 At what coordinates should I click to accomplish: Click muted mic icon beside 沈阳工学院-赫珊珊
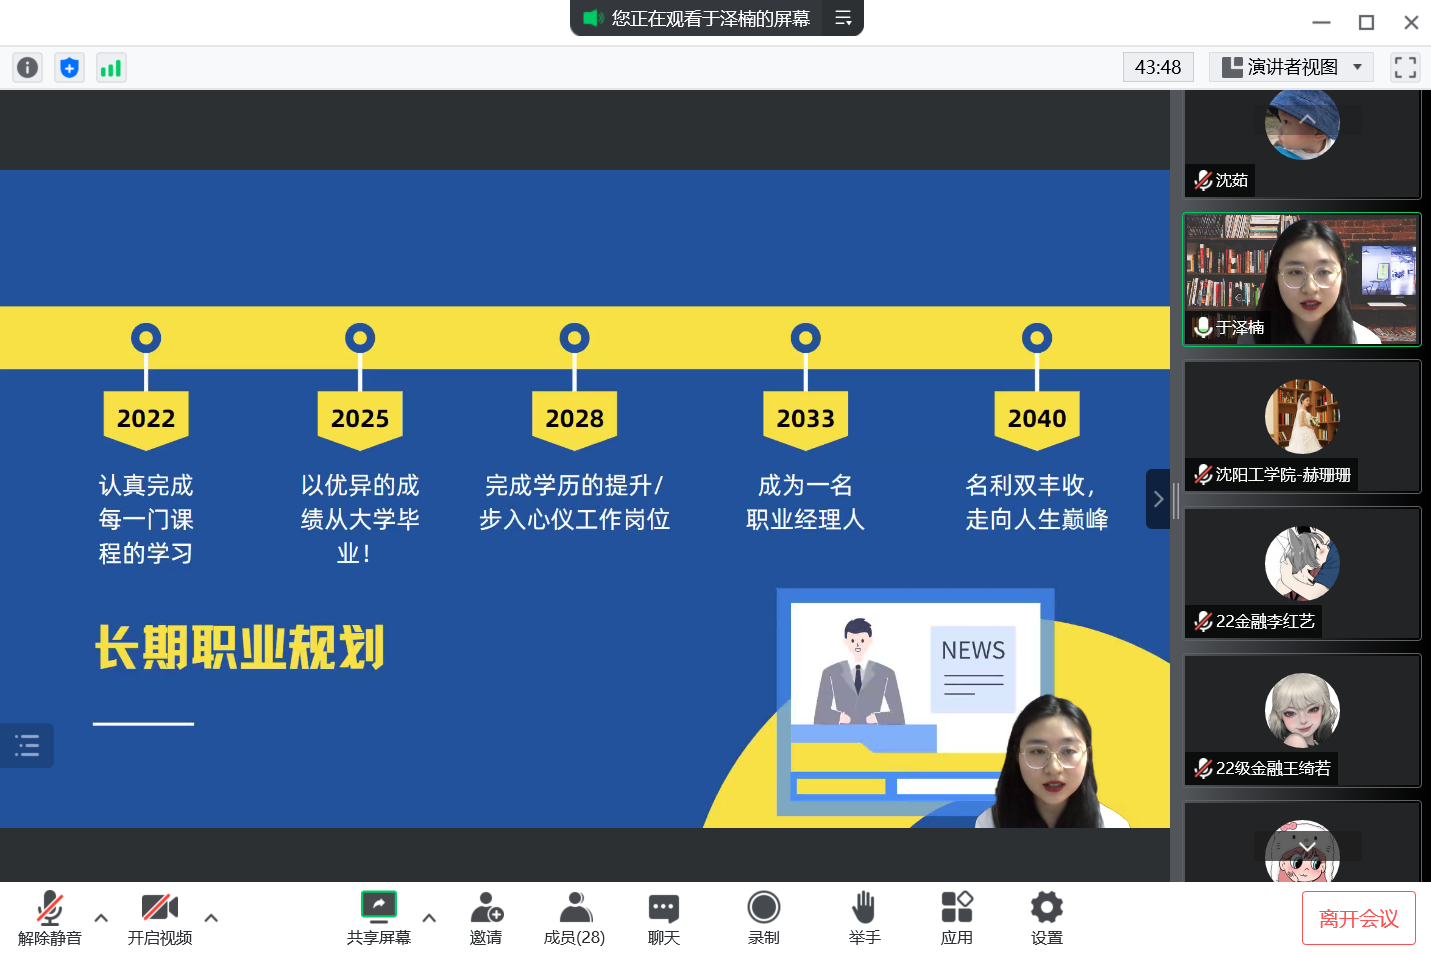[1203, 474]
